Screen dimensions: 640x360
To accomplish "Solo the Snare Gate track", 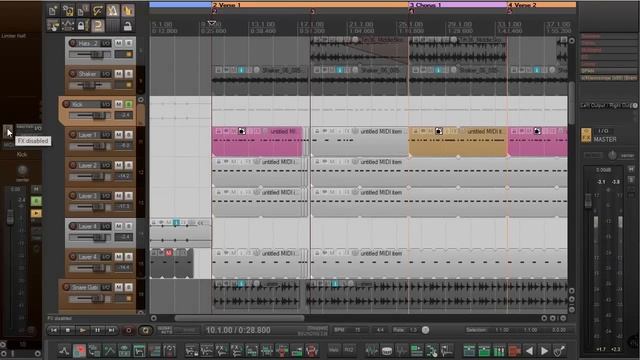I will [129, 287].
